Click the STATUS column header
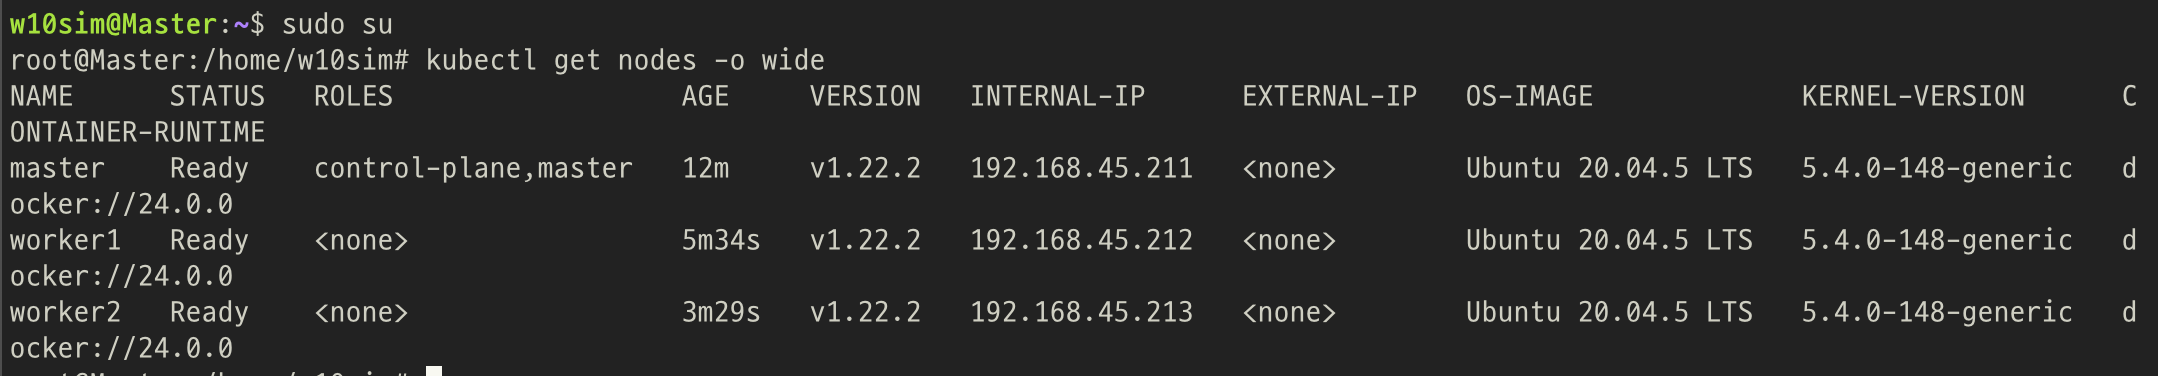The height and width of the screenshot is (376, 2158). (217, 96)
